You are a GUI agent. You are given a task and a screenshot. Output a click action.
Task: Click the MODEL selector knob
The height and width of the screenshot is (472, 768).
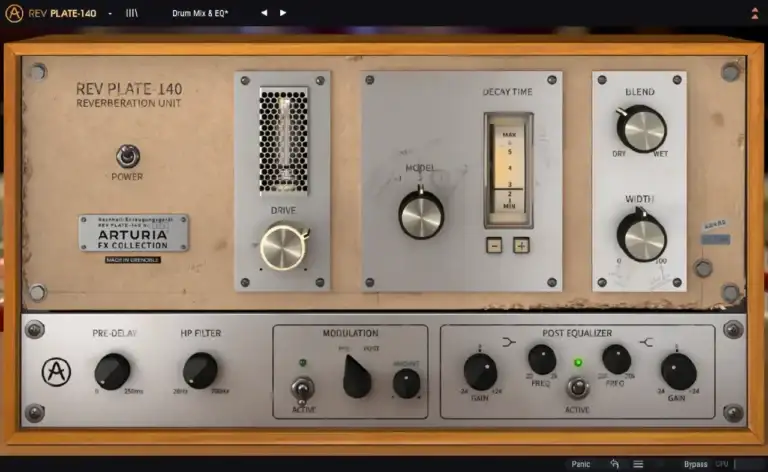(x=421, y=215)
